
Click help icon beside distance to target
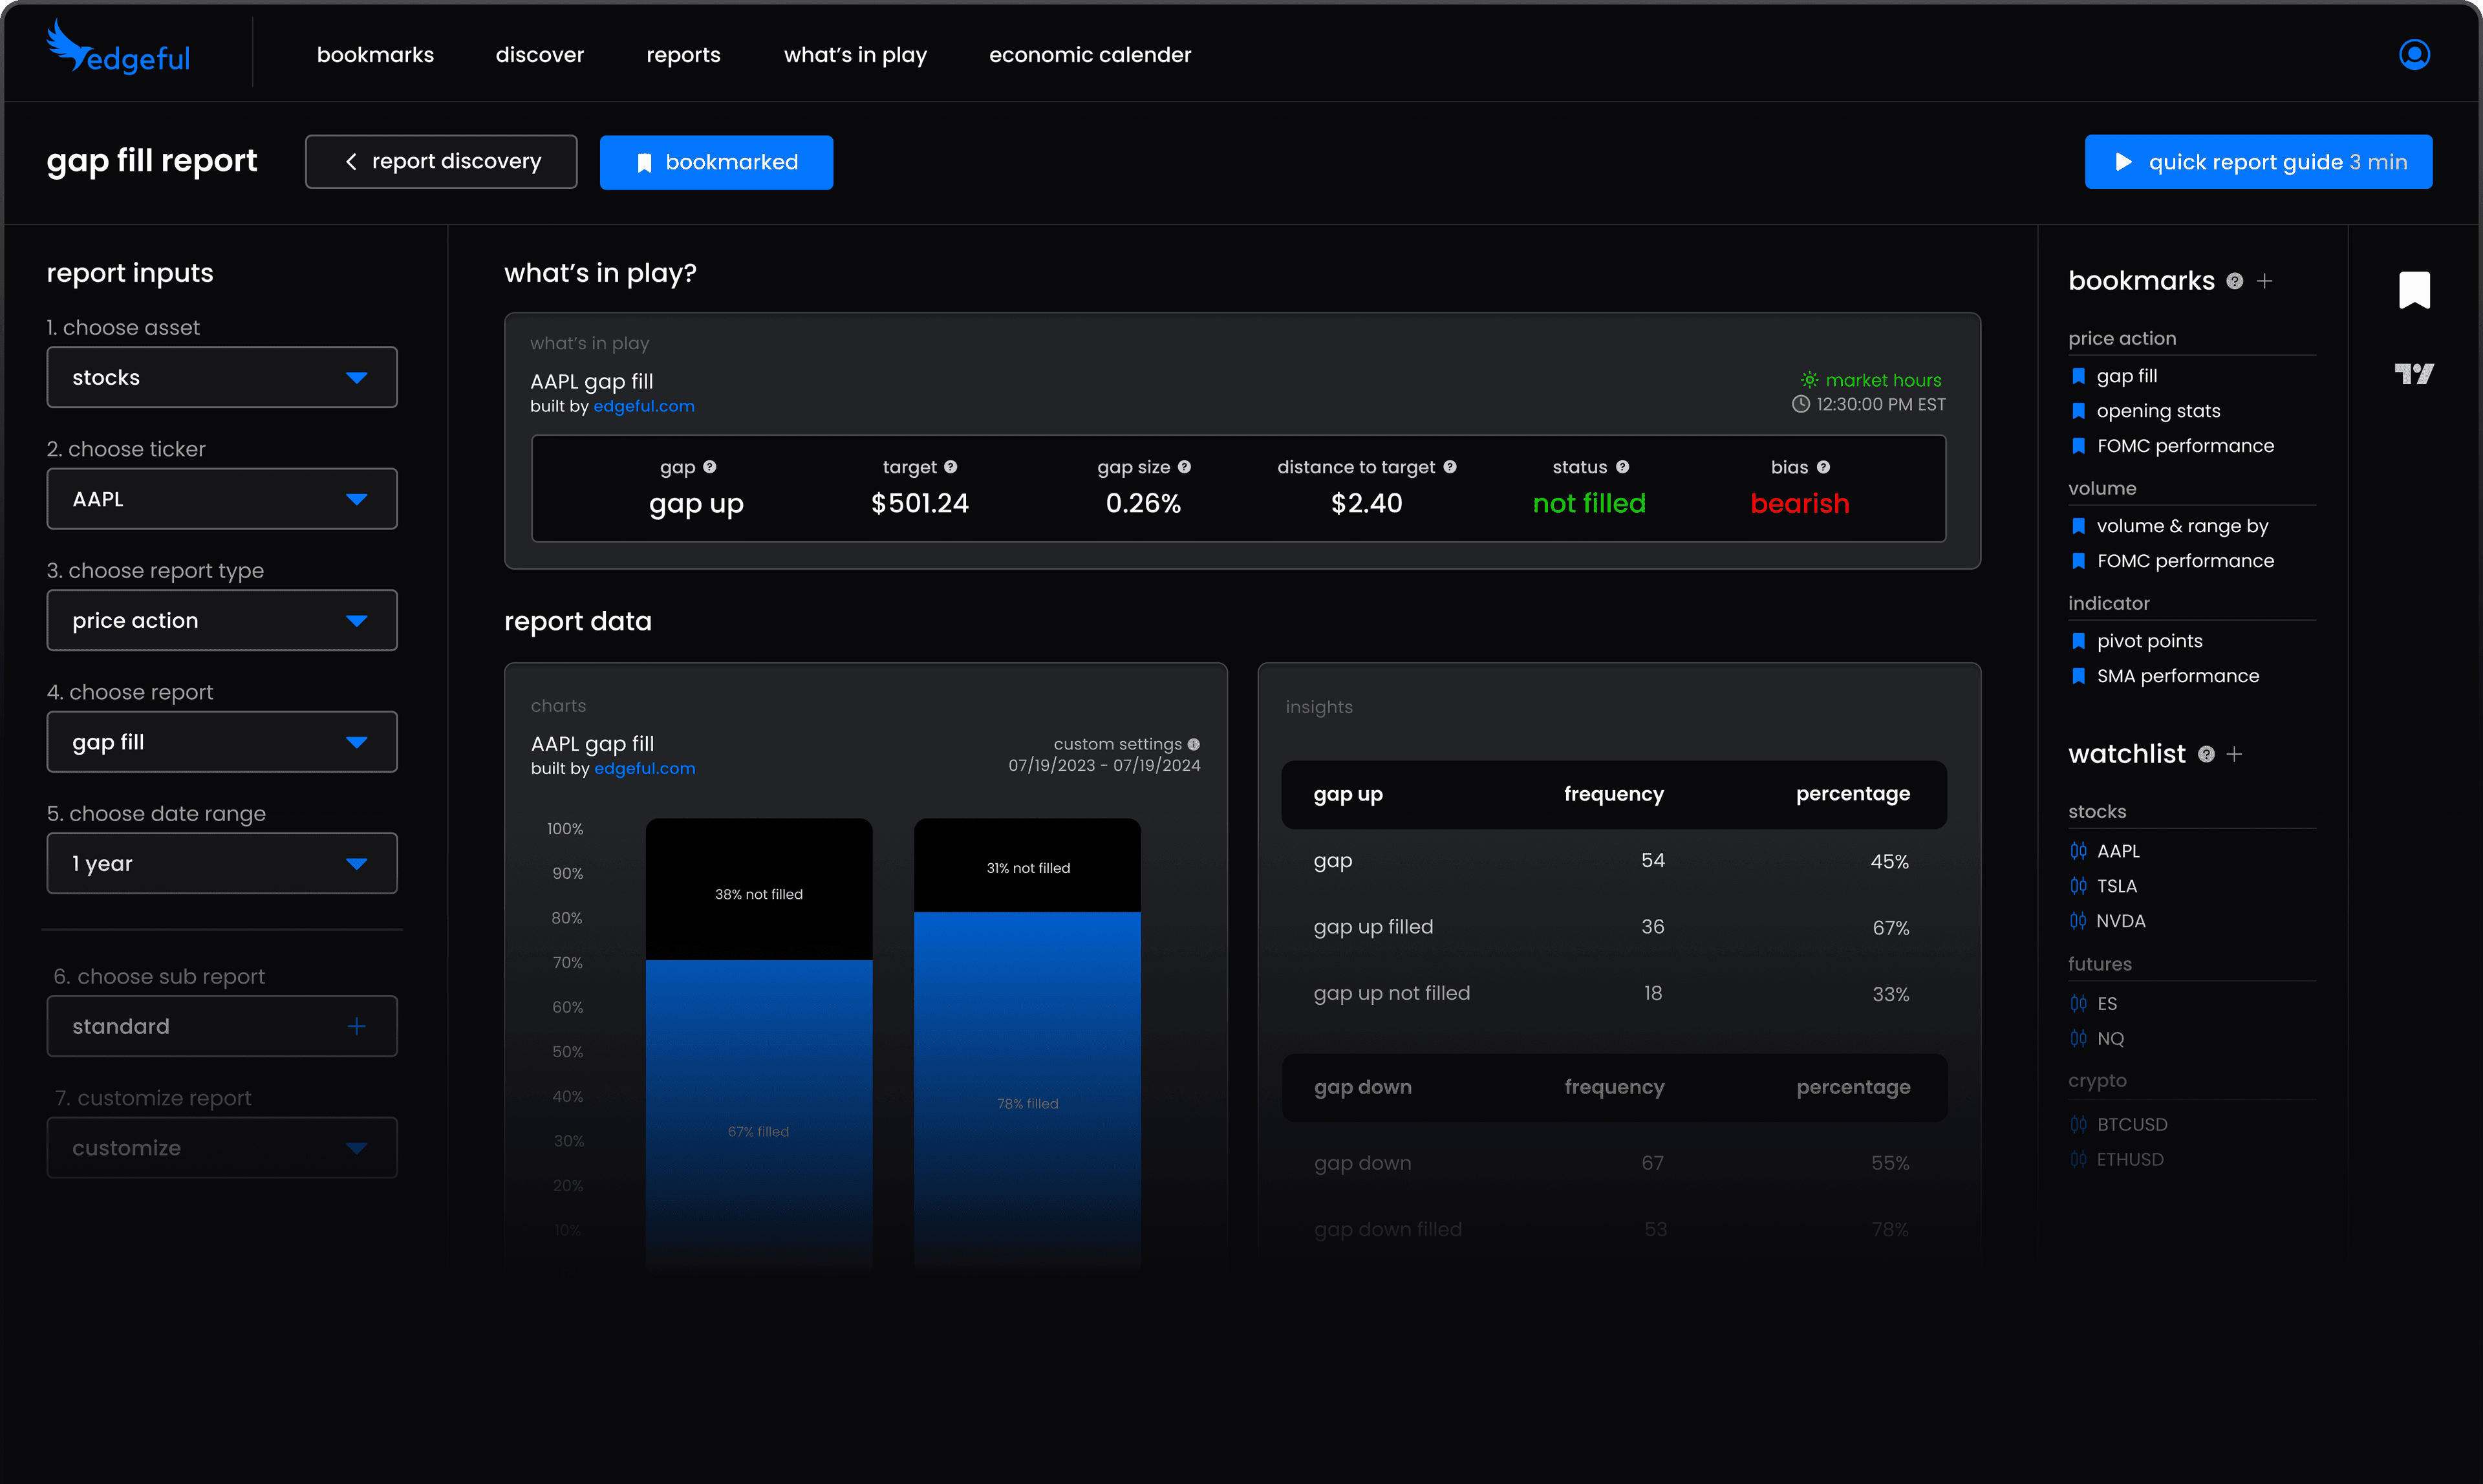point(1450,467)
